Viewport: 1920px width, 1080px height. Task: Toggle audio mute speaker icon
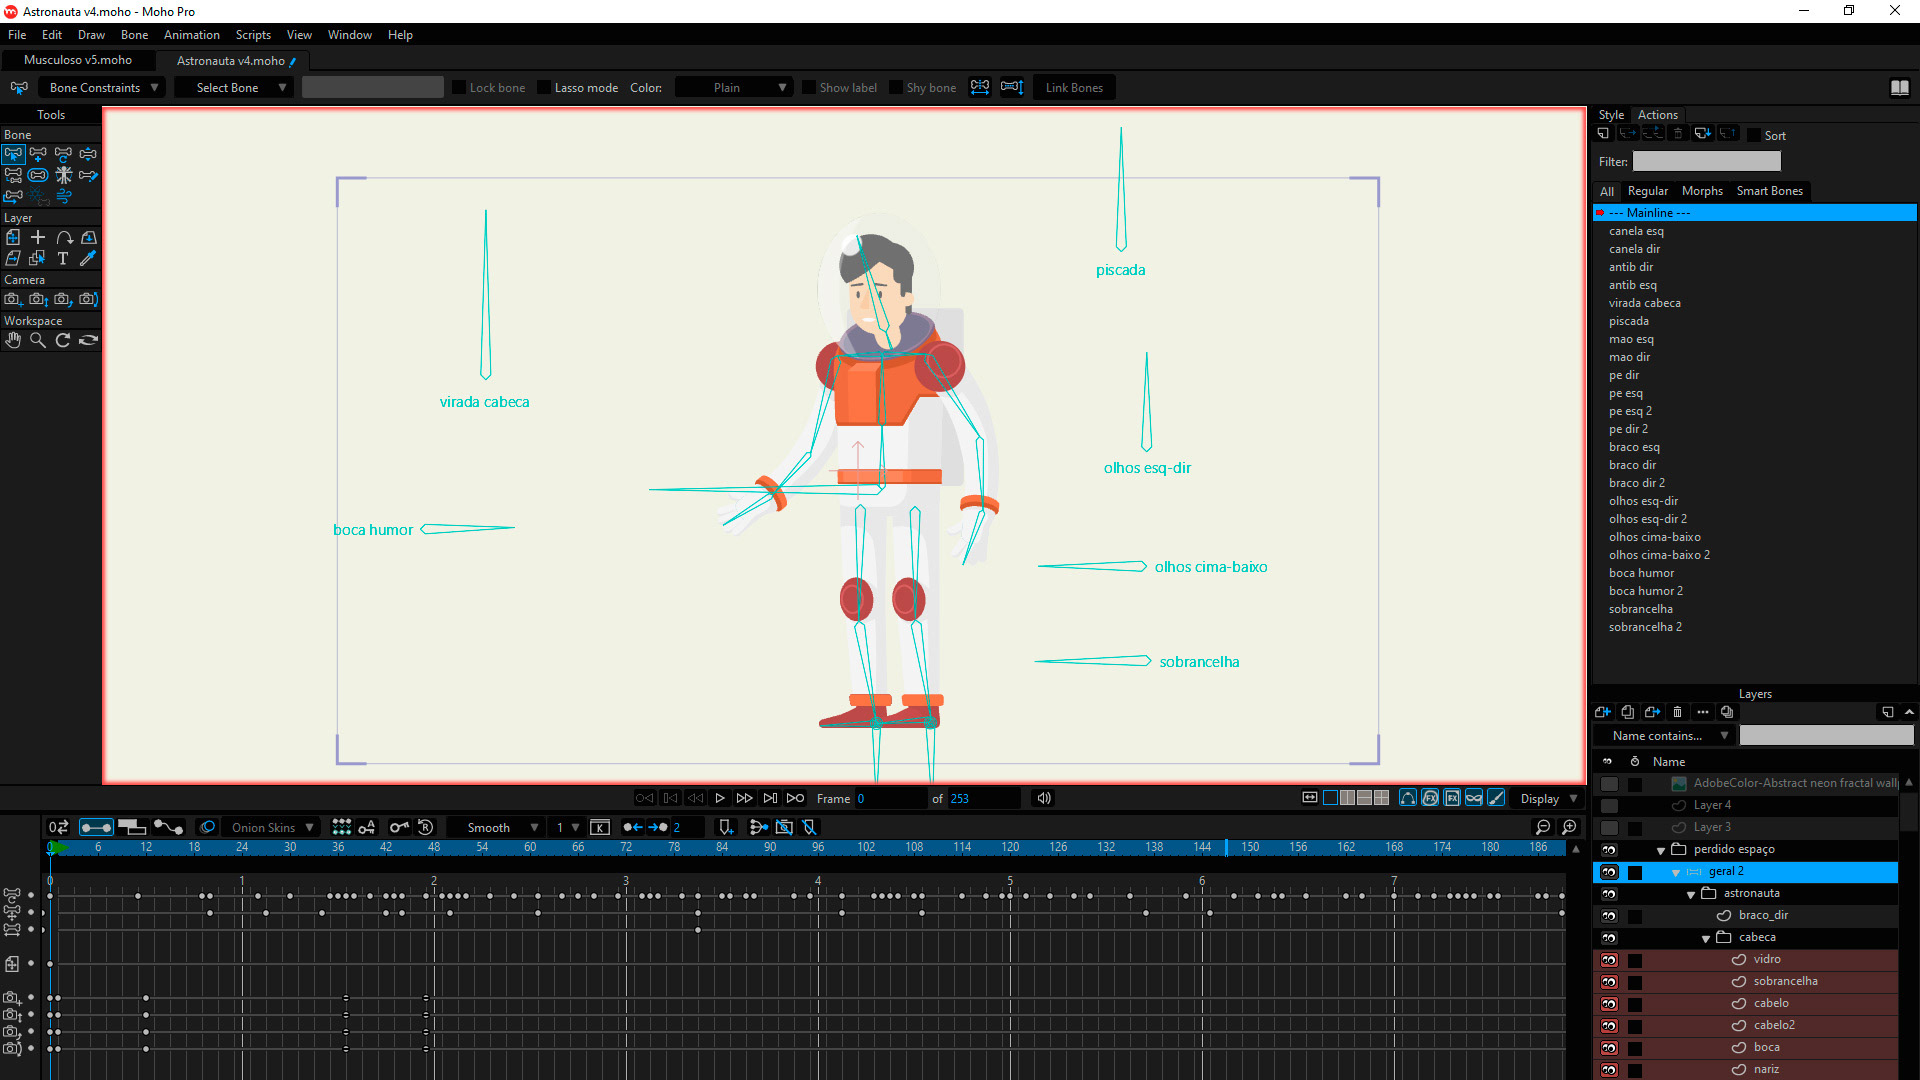pyautogui.click(x=1043, y=798)
